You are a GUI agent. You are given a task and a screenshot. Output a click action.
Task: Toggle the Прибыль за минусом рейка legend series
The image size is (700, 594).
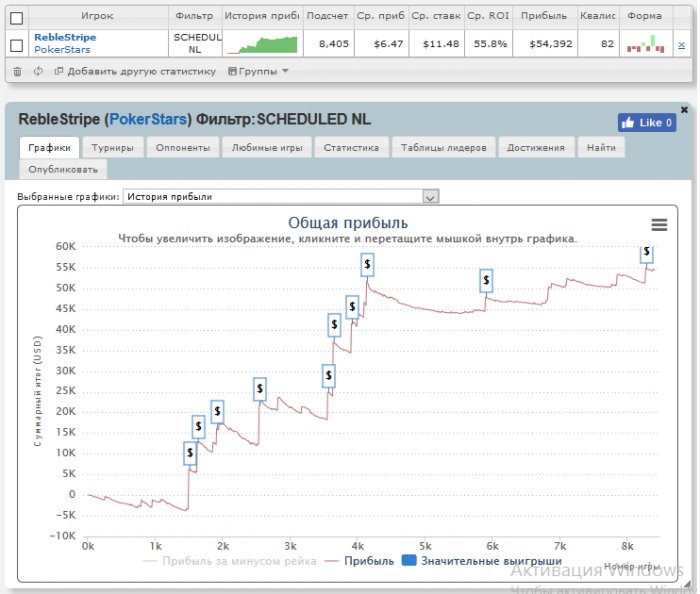[x=228, y=561]
